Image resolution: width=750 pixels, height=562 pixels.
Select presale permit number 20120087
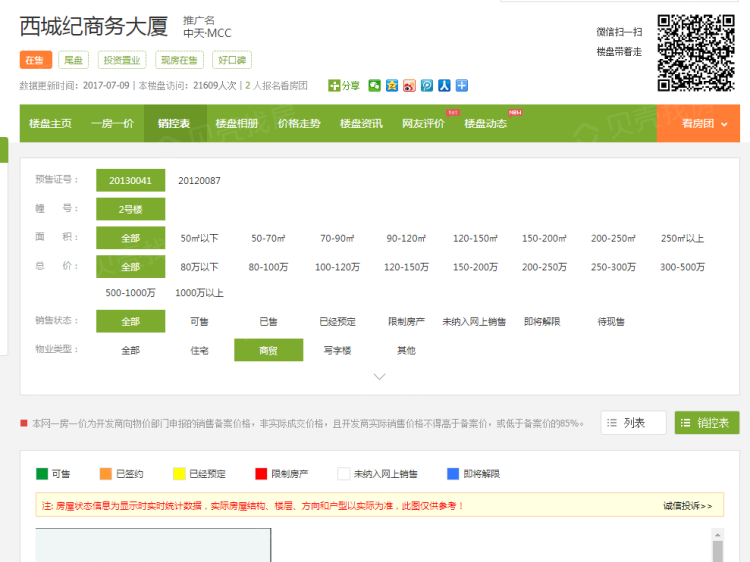click(x=199, y=181)
